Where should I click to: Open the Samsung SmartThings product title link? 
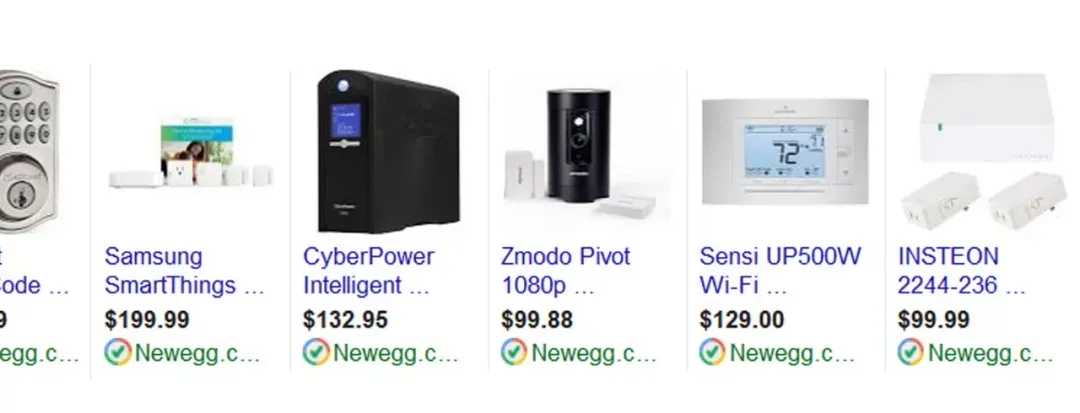tap(185, 271)
